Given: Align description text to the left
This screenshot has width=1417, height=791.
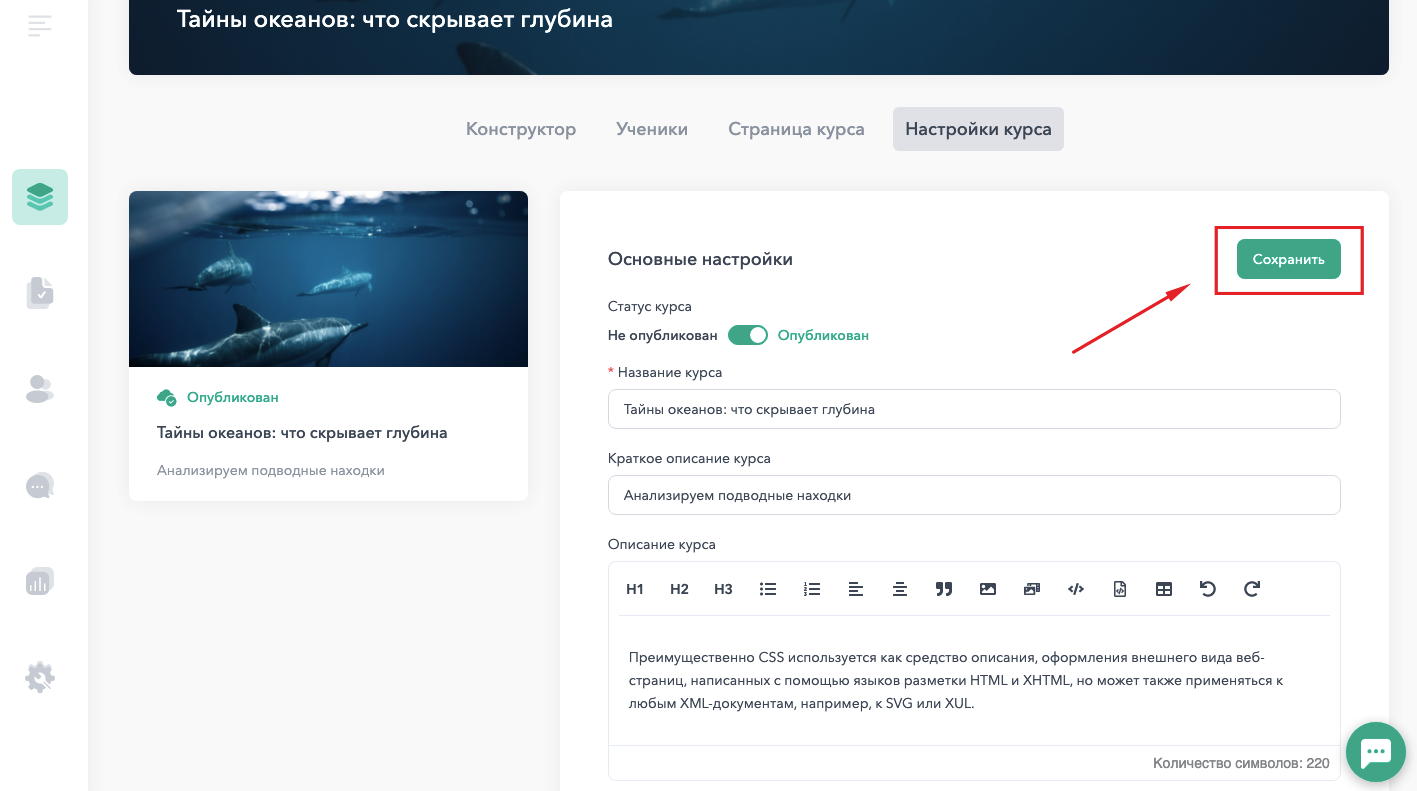Looking at the screenshot, I should [856, 589].
